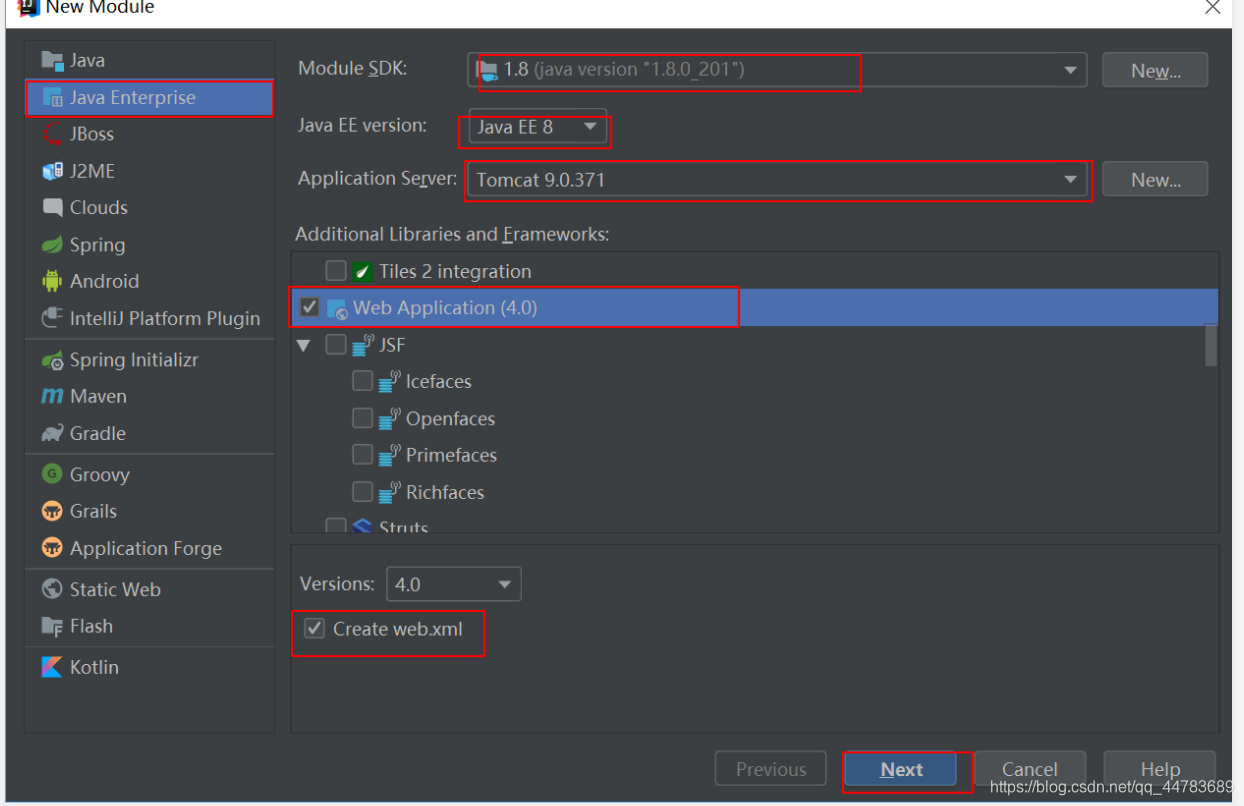Click the frameworks list scrollbar thumb
This screenshot has height=806, width=1244.
tap(1211, 345)
